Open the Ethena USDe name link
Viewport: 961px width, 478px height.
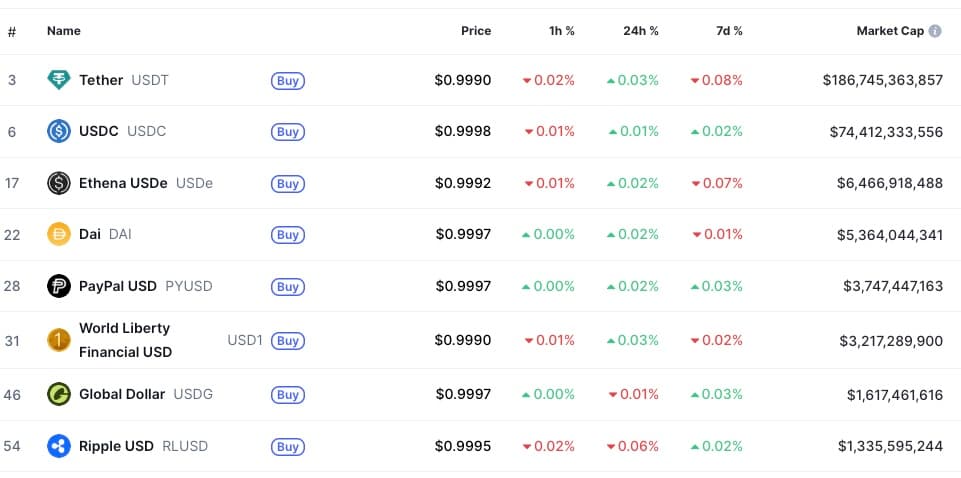point(123,183)
